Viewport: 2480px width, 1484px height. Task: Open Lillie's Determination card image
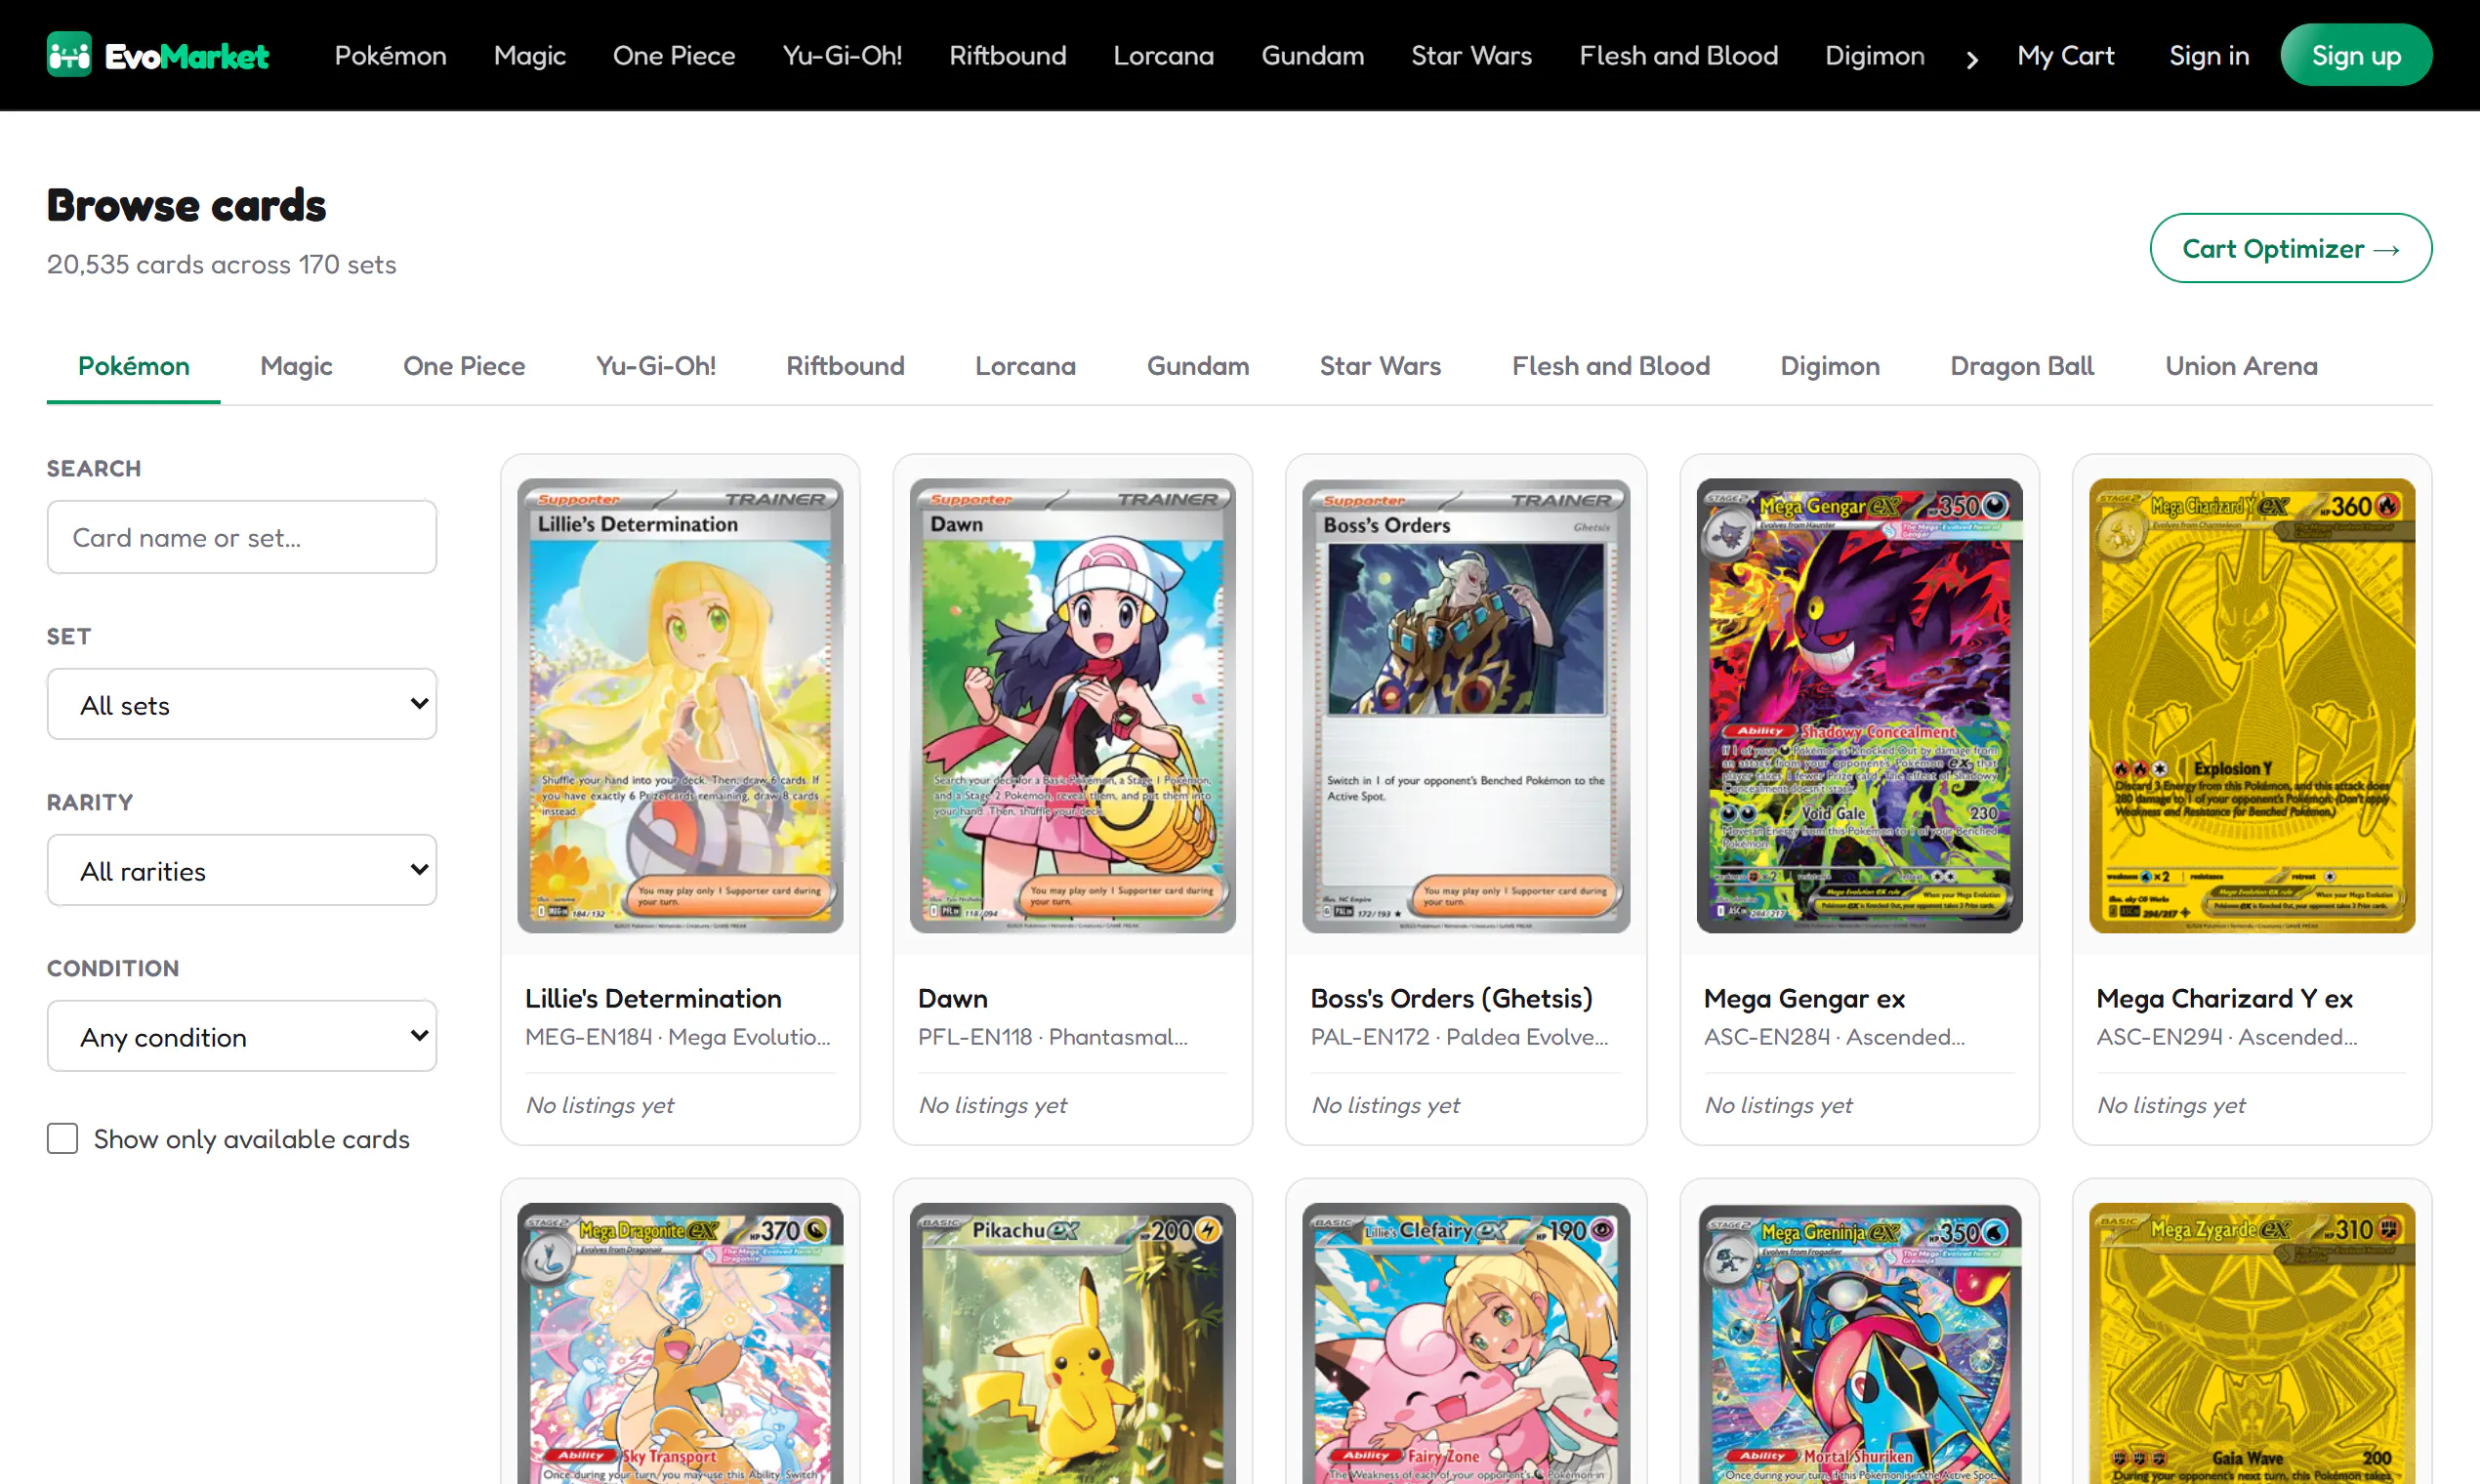[680, 705]
